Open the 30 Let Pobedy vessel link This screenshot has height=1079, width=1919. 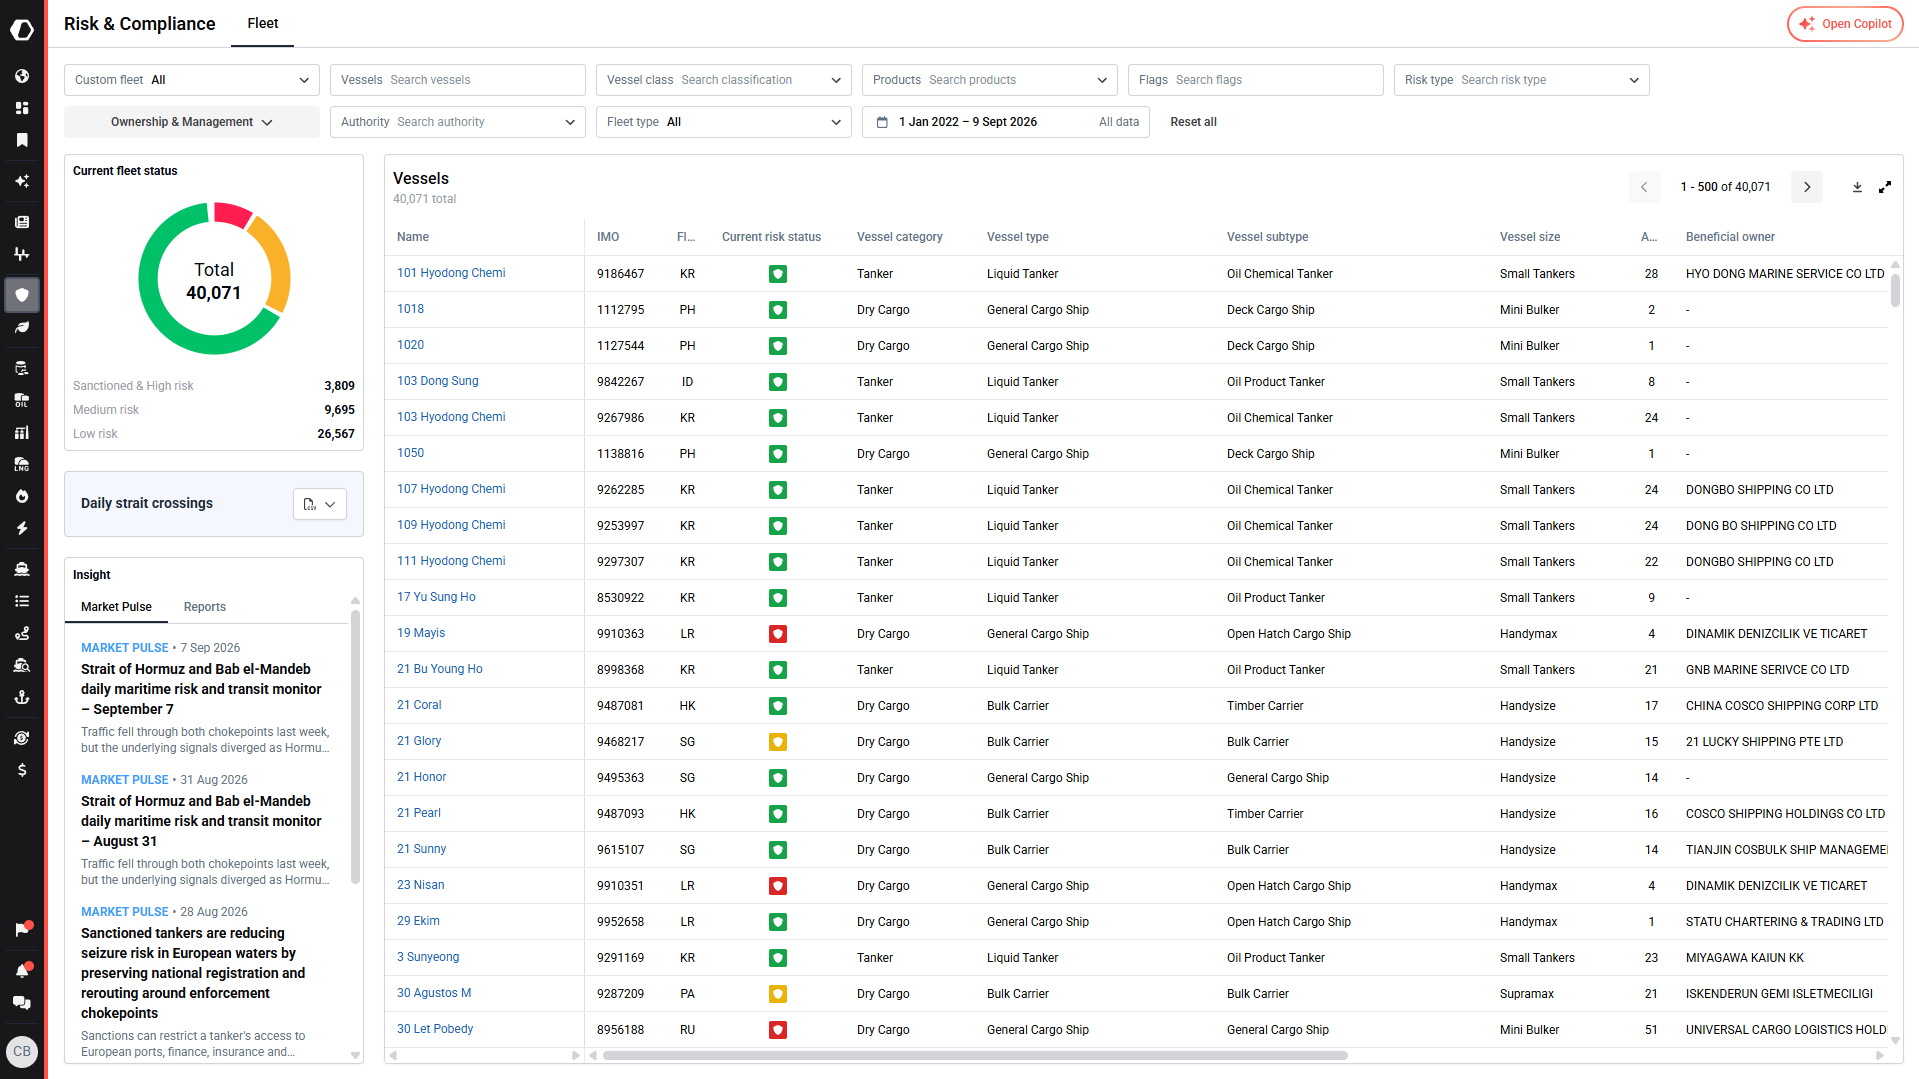pos(435,1029)
